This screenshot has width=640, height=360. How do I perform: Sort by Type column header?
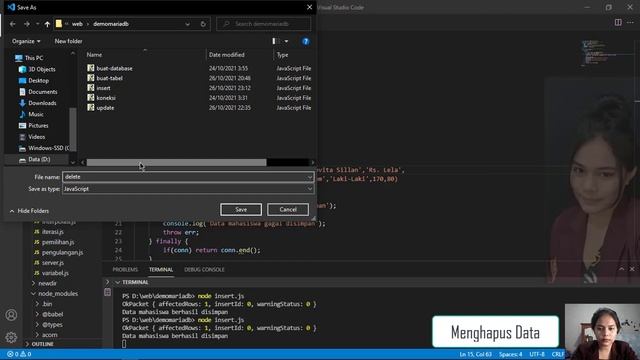pyautogui.click(x=282, y=55)
